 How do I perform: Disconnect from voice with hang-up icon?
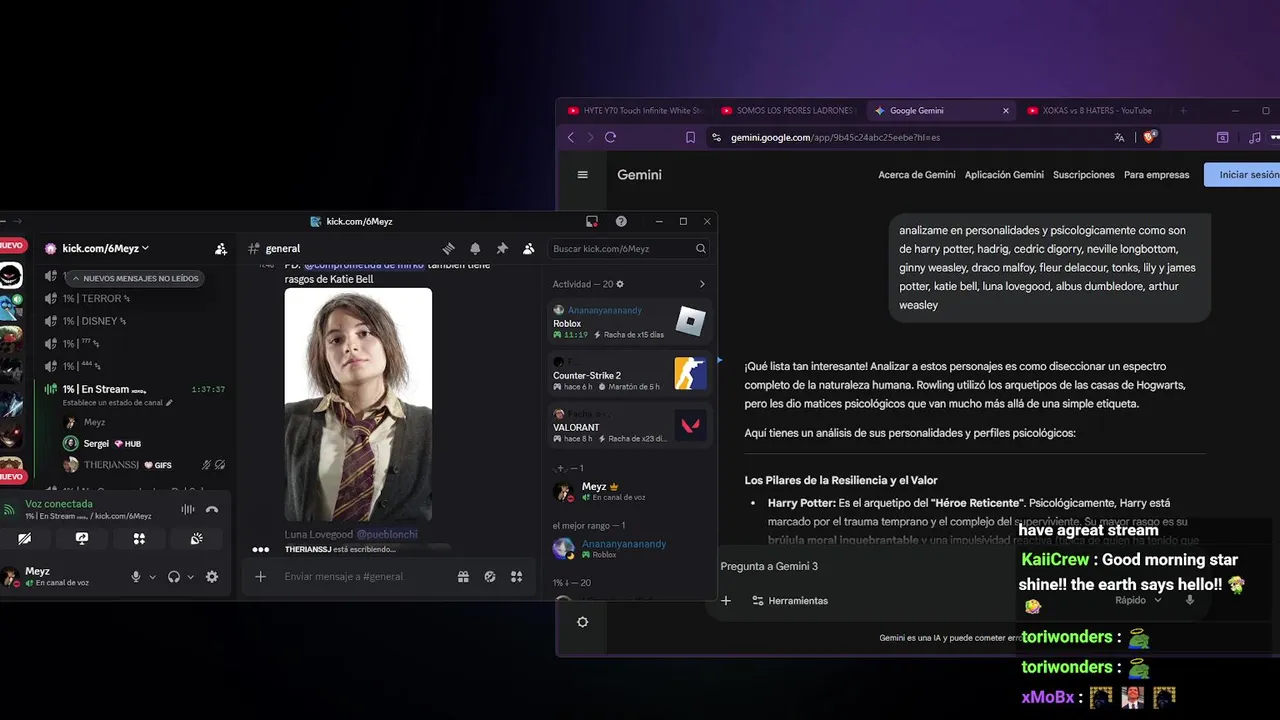point(212,509)
